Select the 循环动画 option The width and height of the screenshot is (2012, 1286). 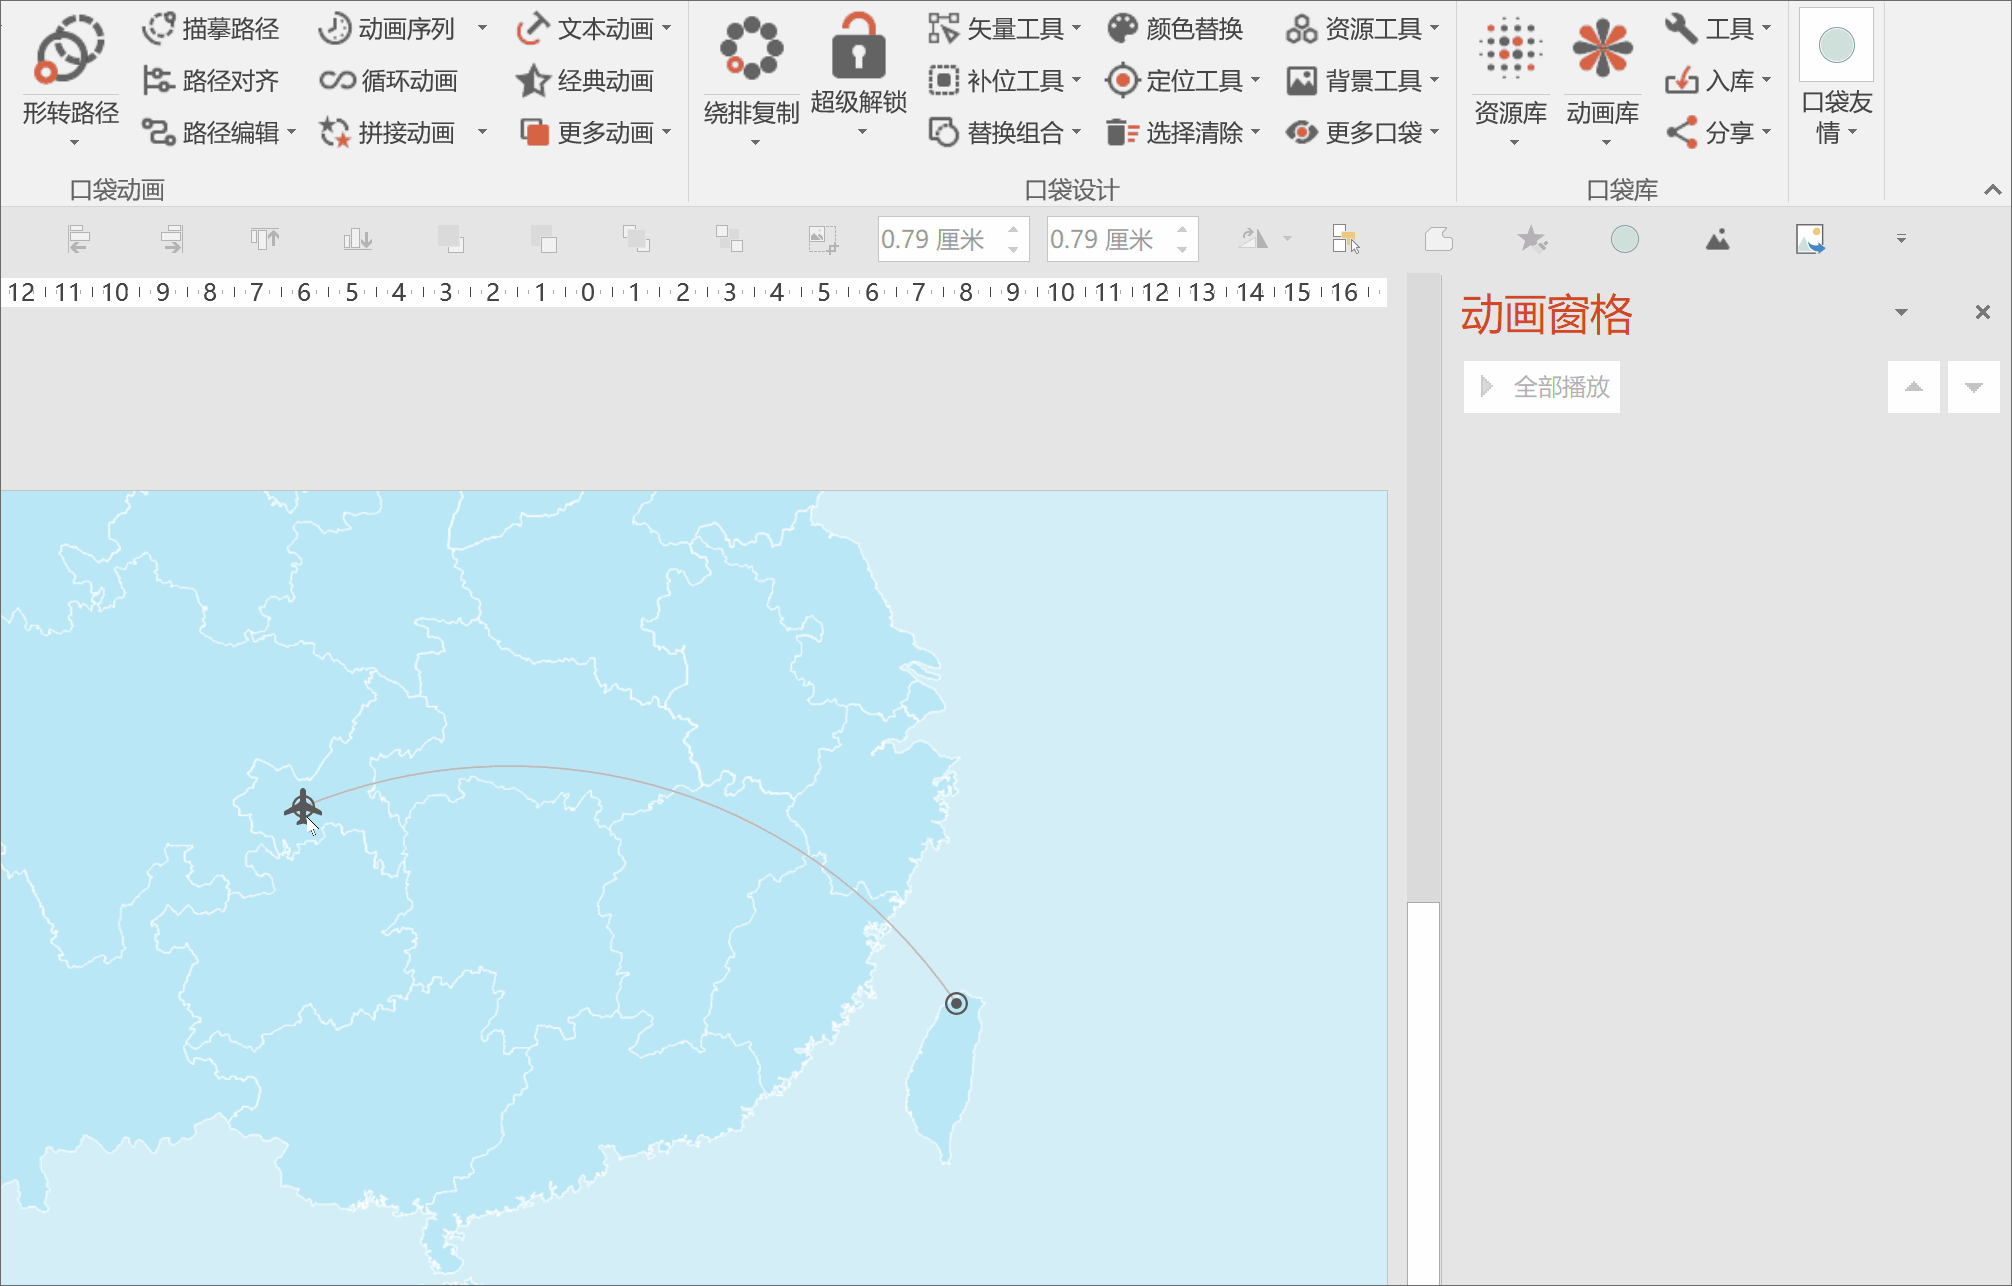click(x=389, y=81)
